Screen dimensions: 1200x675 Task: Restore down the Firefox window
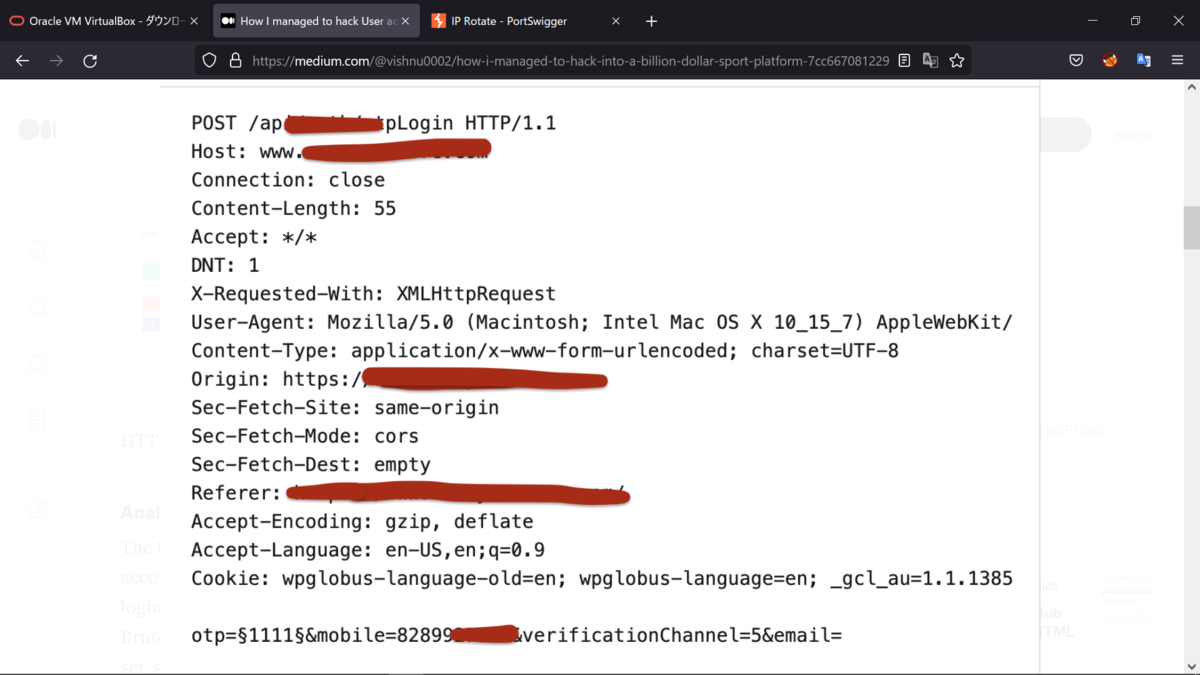pos(1135,20)
